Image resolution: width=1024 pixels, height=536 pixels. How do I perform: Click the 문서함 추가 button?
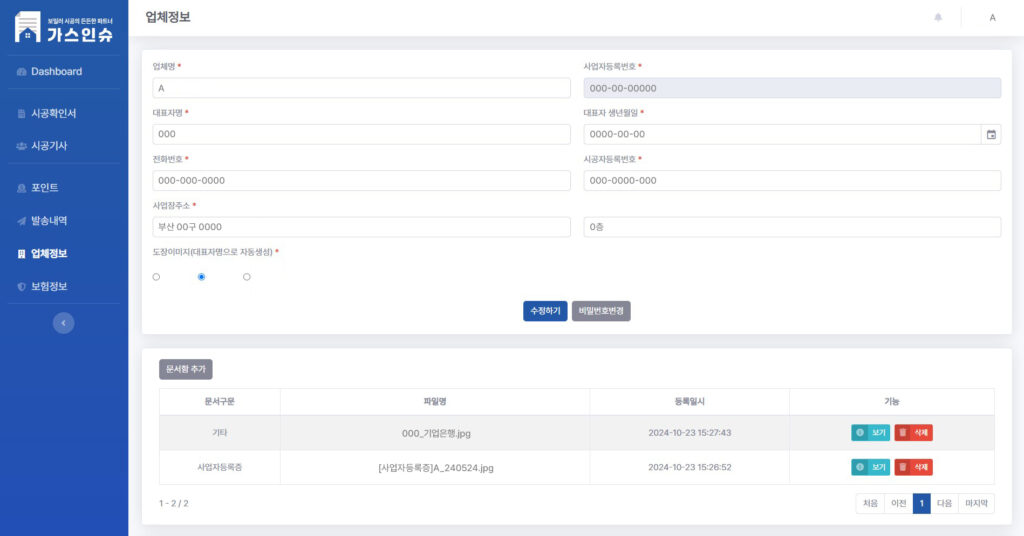[185, 370]
